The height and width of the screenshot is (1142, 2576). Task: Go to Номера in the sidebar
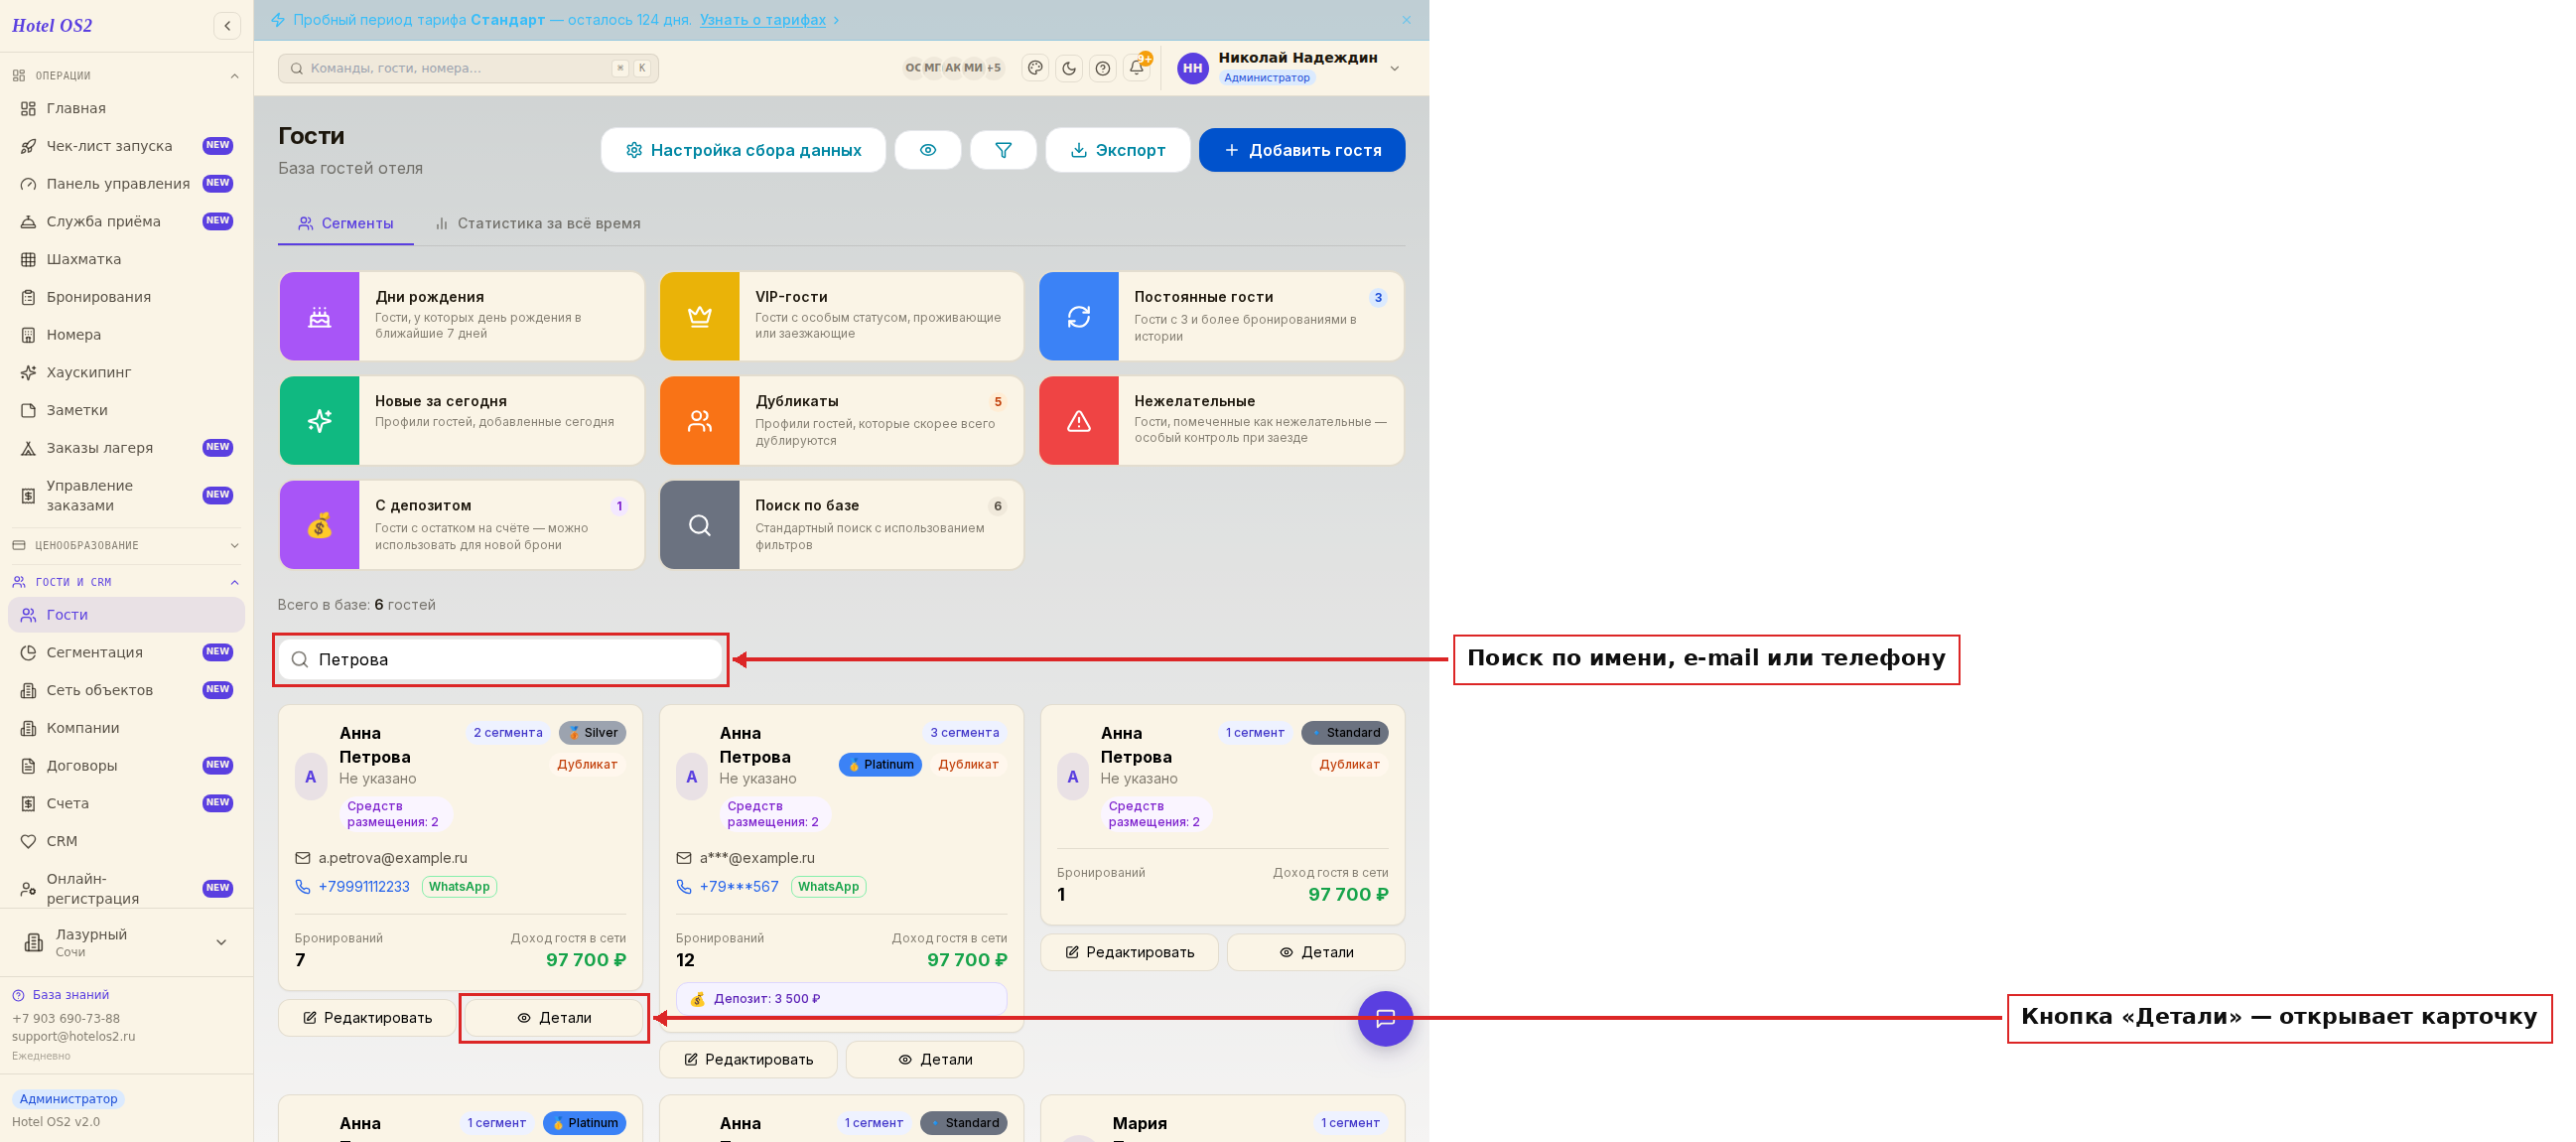click(x=126, y=335)
